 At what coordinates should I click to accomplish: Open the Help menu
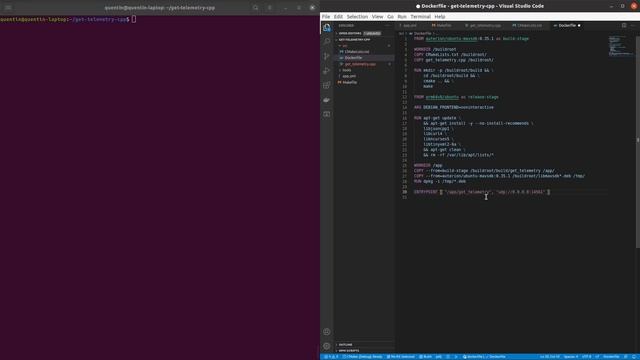(440, 17)
